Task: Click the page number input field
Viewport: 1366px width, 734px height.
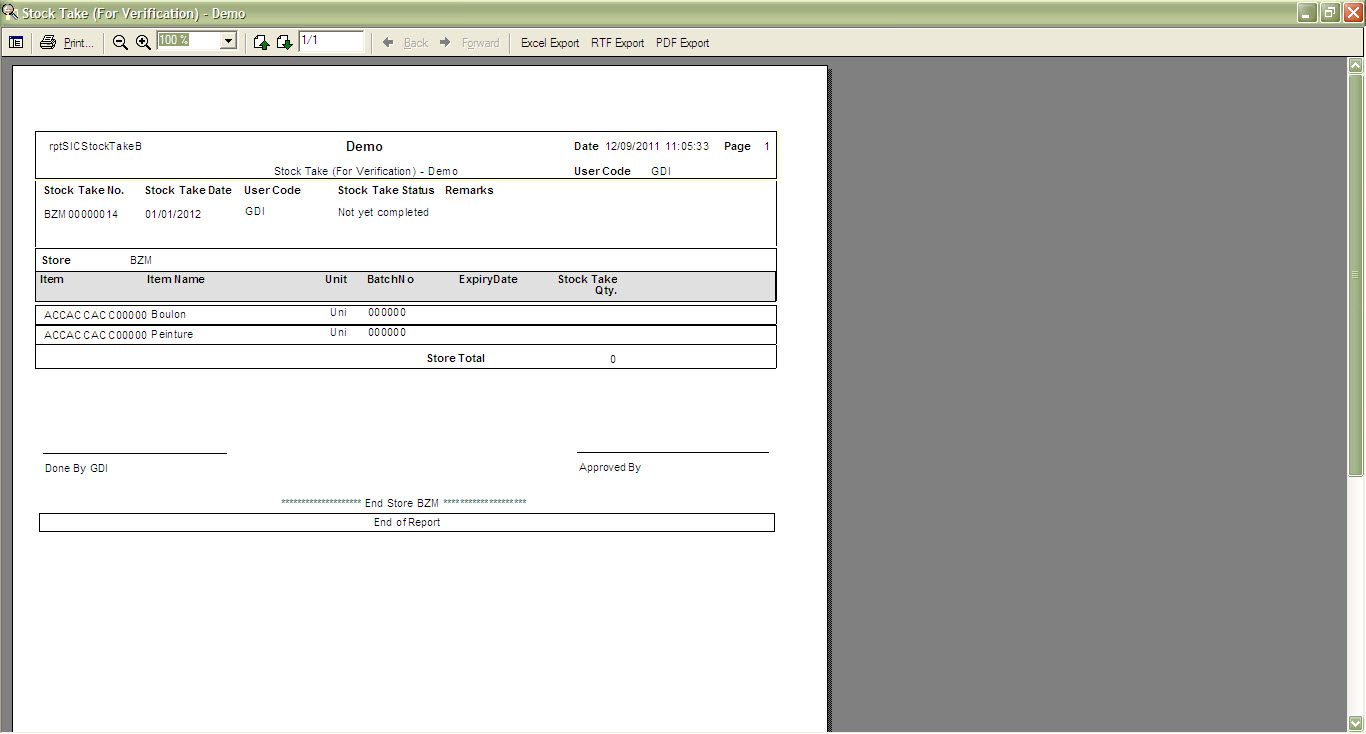Action: 330,41
